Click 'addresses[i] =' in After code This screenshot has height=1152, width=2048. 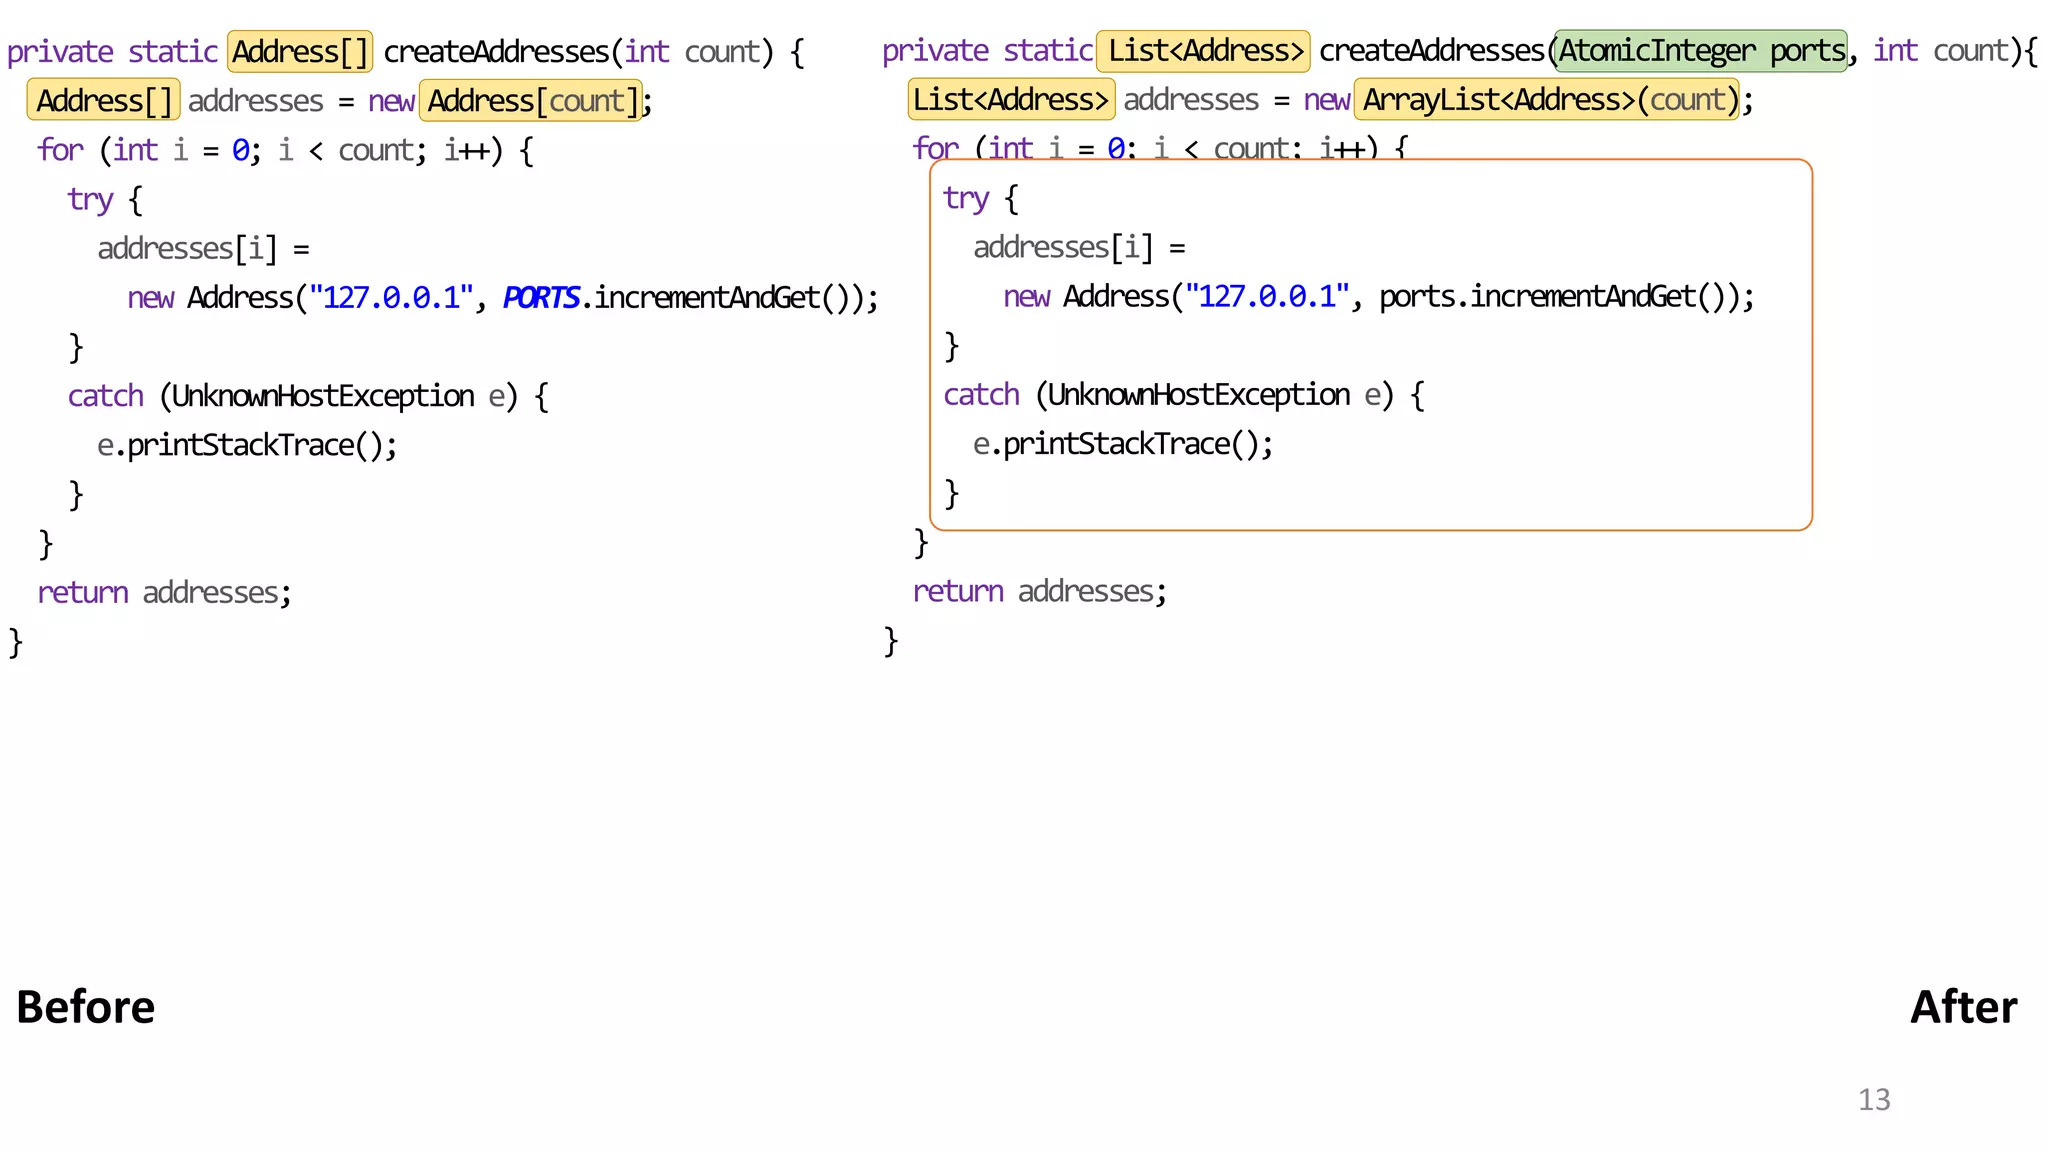pyautogui.click(x=1080, y=247)
